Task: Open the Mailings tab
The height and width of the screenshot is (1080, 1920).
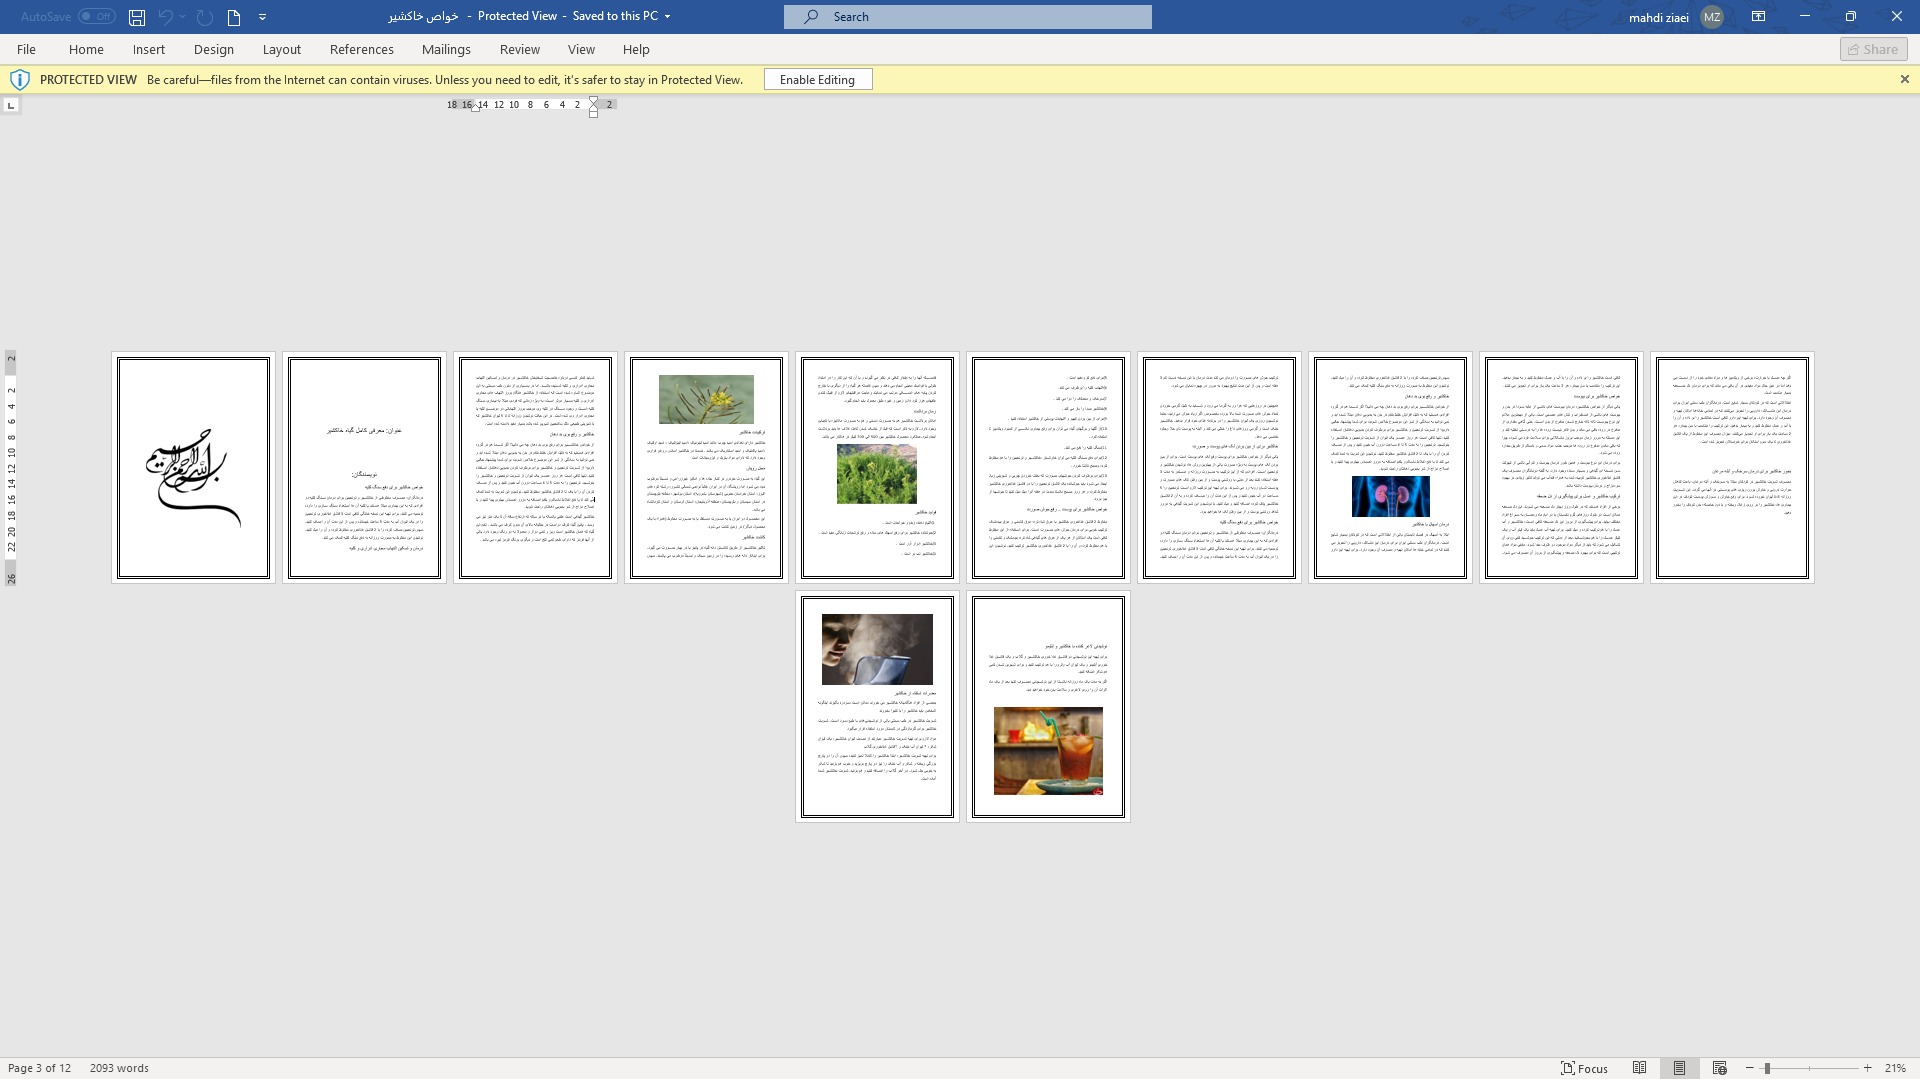Action: coord(446,49)
